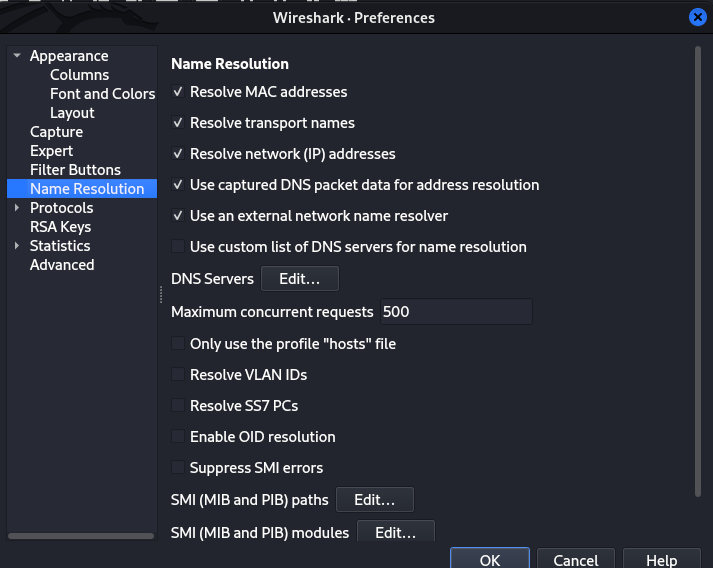Enable custom list of DNS servers
Image resolution: width=713 pixels, height=568 pixels.
pos(178,247)
